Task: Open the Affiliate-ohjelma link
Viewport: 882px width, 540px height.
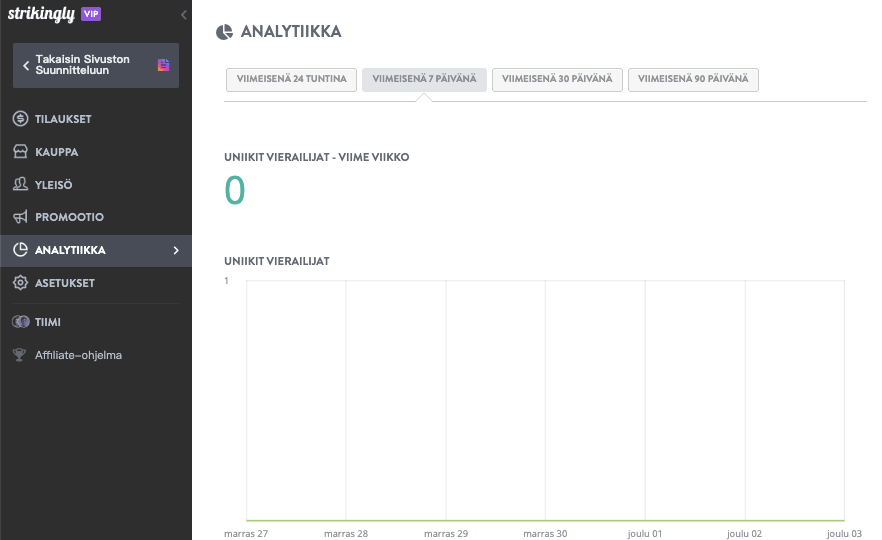Action: [x=96, y=356]
